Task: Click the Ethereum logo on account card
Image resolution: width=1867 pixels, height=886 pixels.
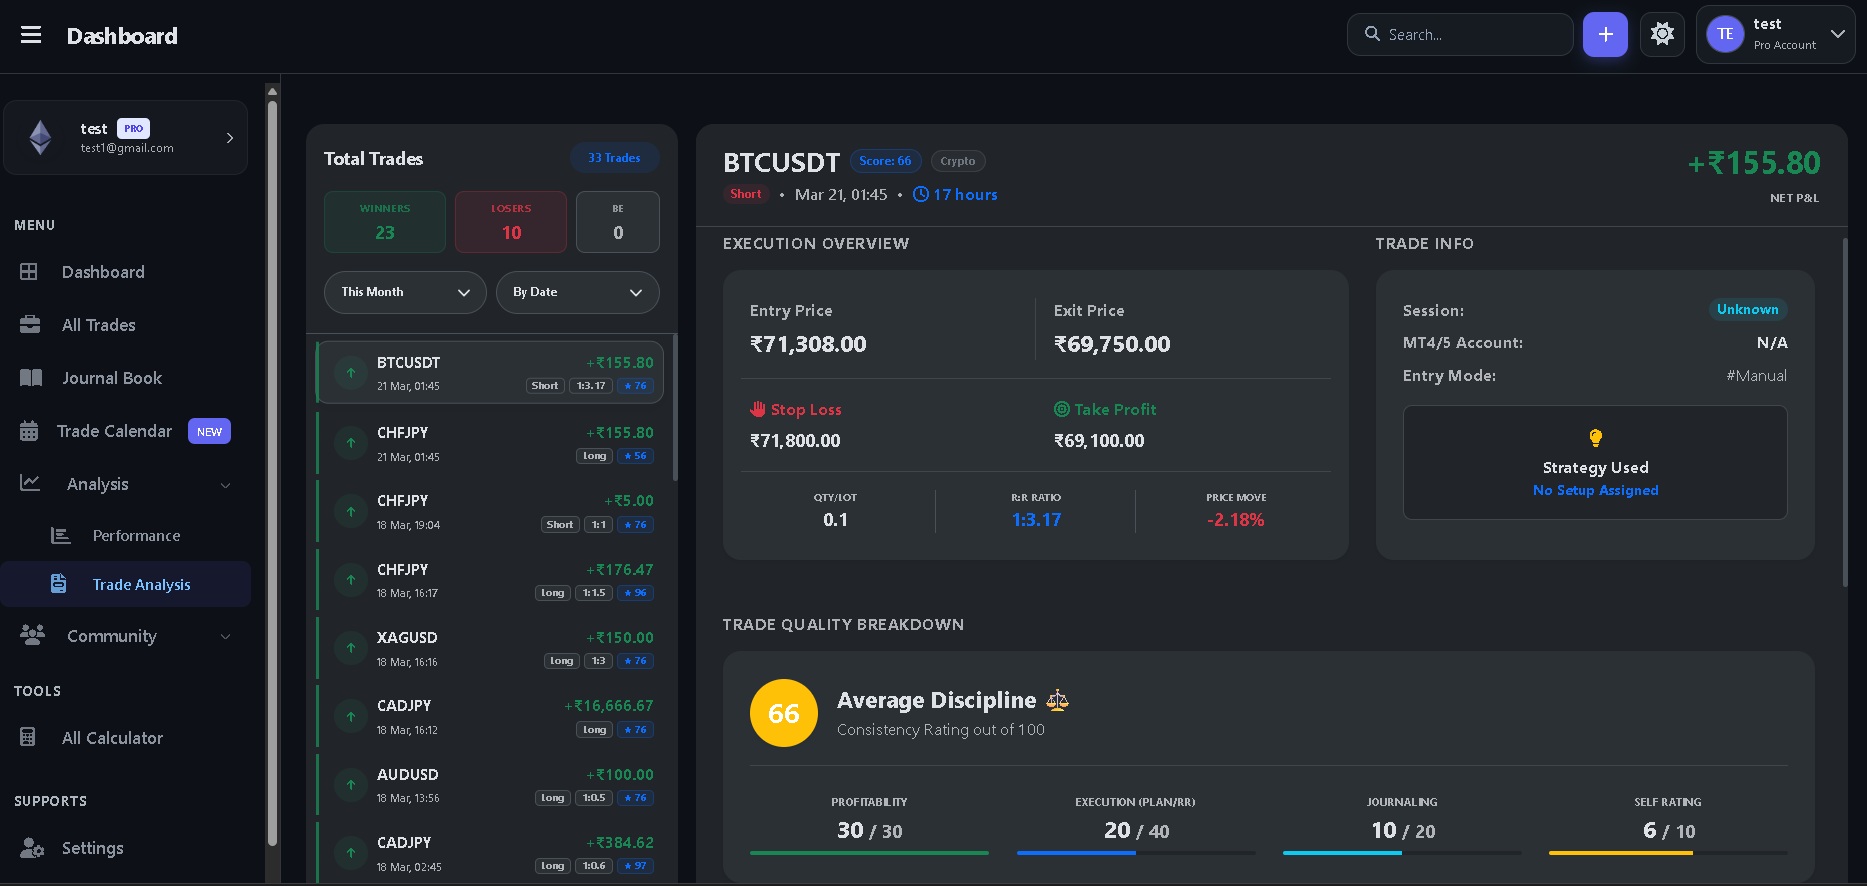Action: pos(40,138)
